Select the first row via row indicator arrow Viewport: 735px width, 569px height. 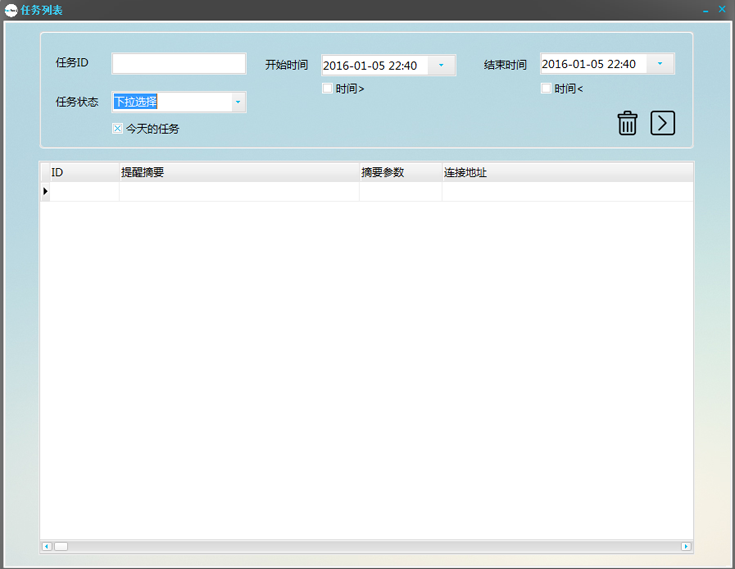(x=45, y=191)
